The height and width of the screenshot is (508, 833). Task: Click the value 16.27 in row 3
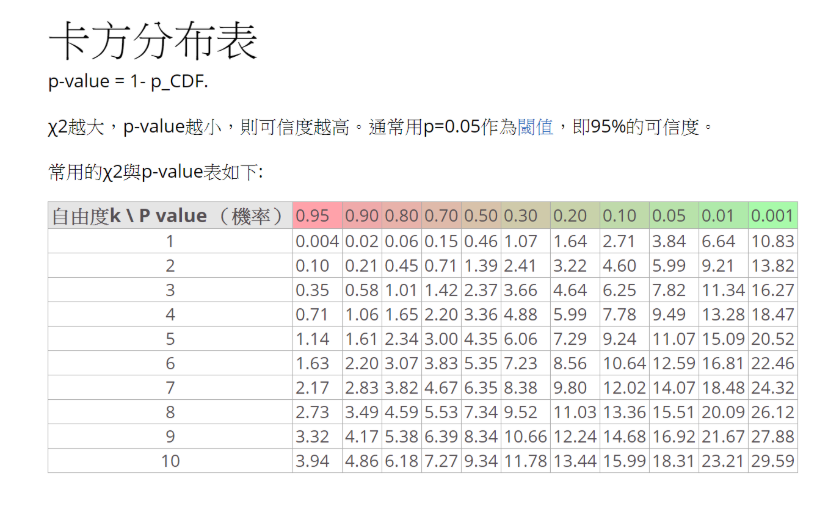(772, 290)
